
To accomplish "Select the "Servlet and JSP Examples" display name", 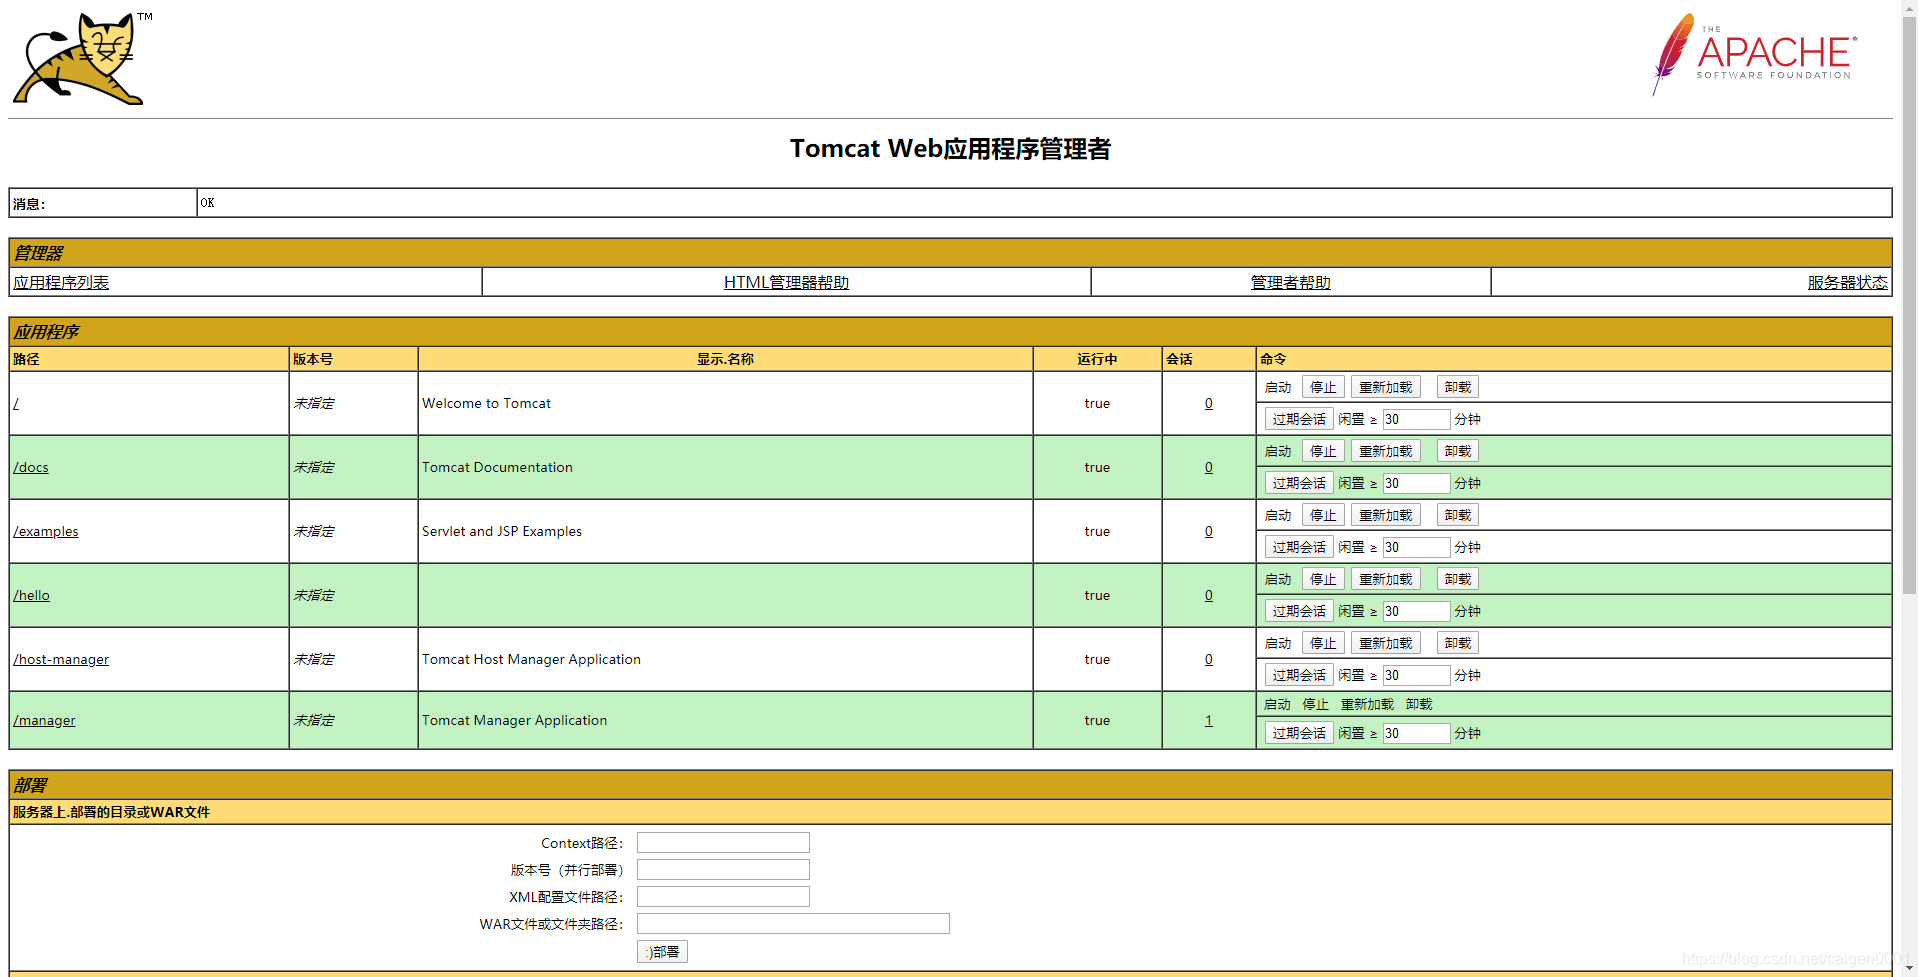I will point(502,531).
